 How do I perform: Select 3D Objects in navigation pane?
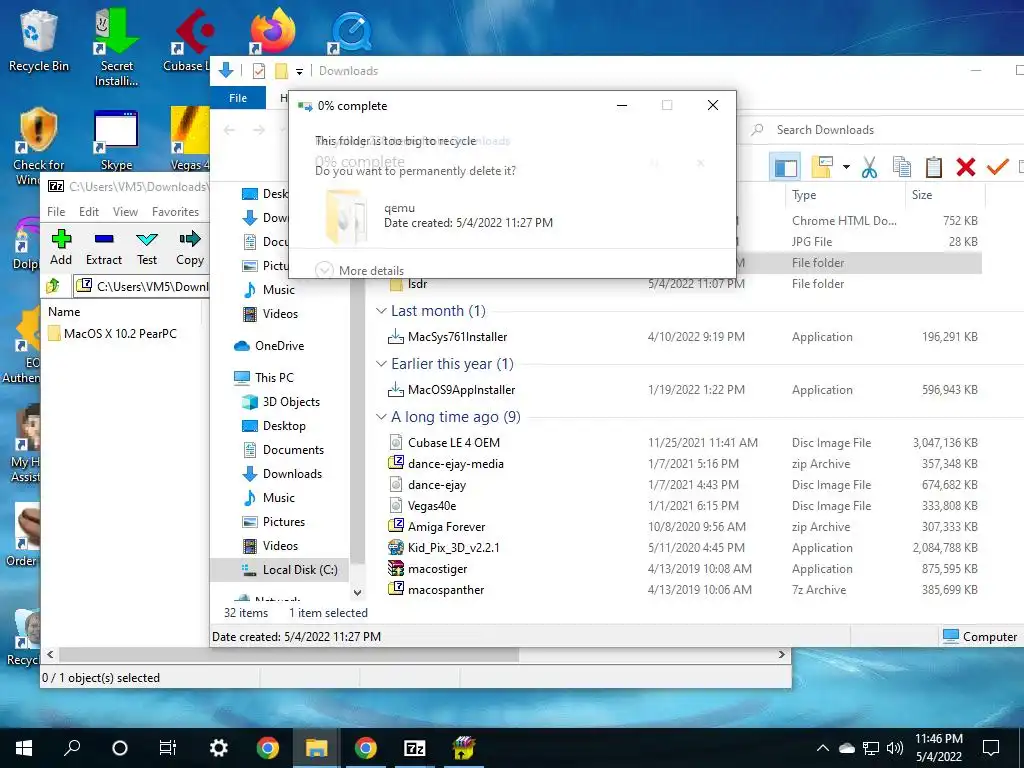(291, 402)
